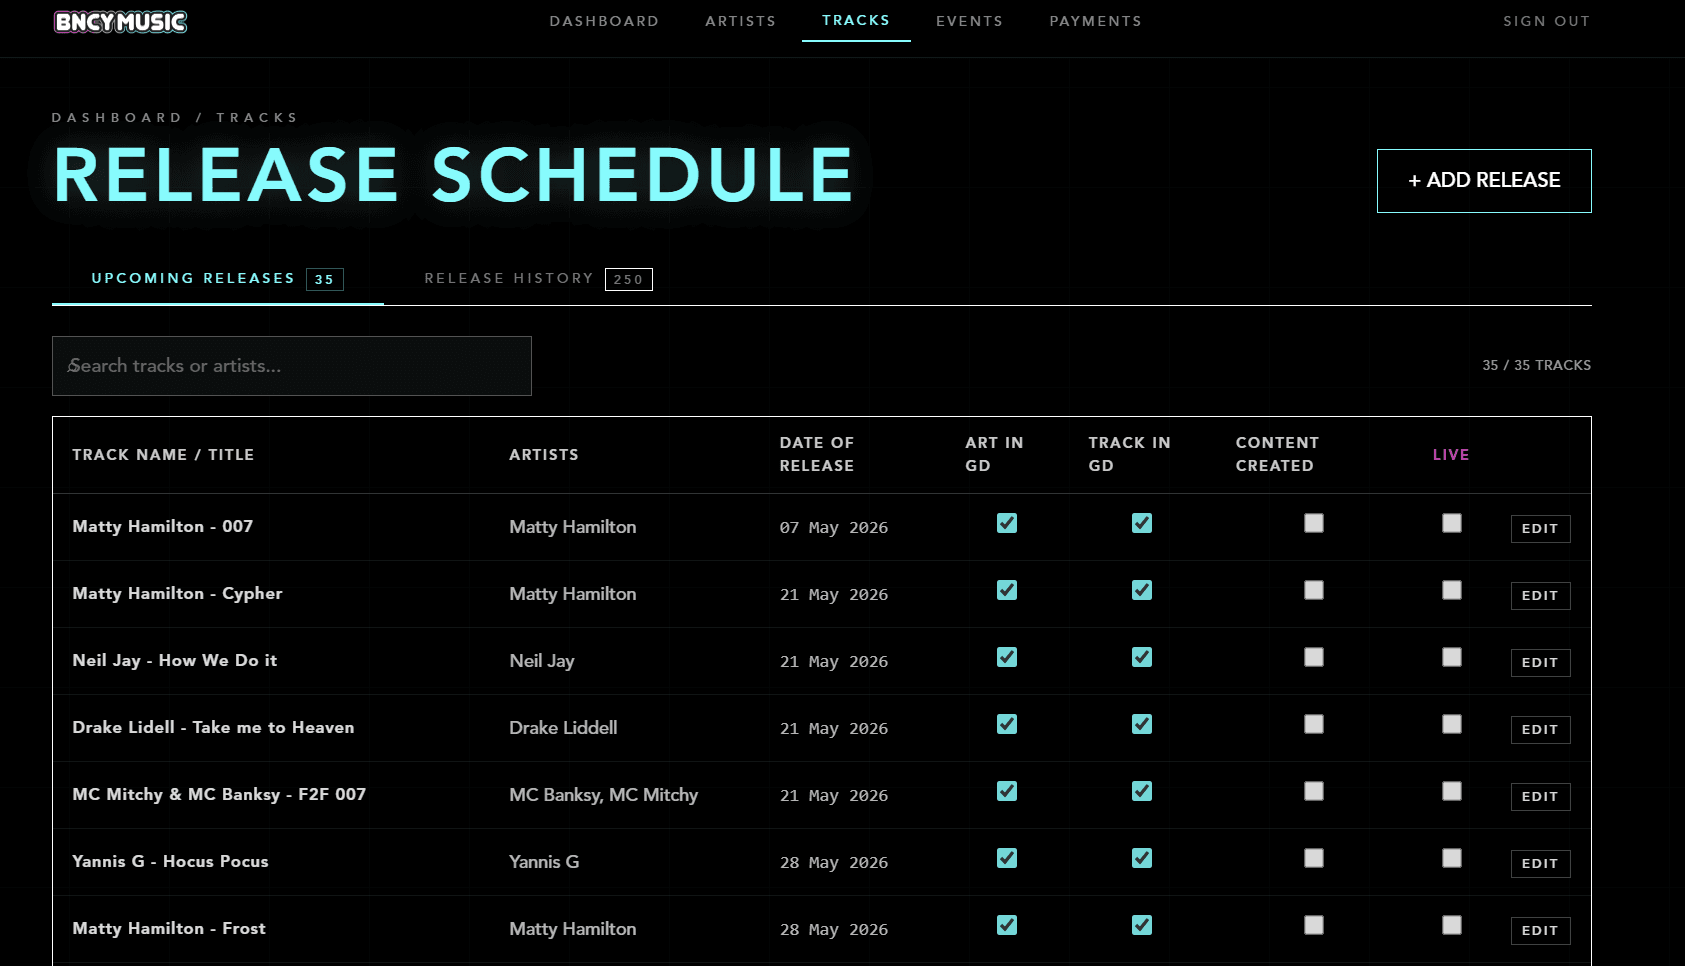Check Content Created for Take me to Heaven
This screenshot has height=966, width=1685.
[x=1314, y=724]
